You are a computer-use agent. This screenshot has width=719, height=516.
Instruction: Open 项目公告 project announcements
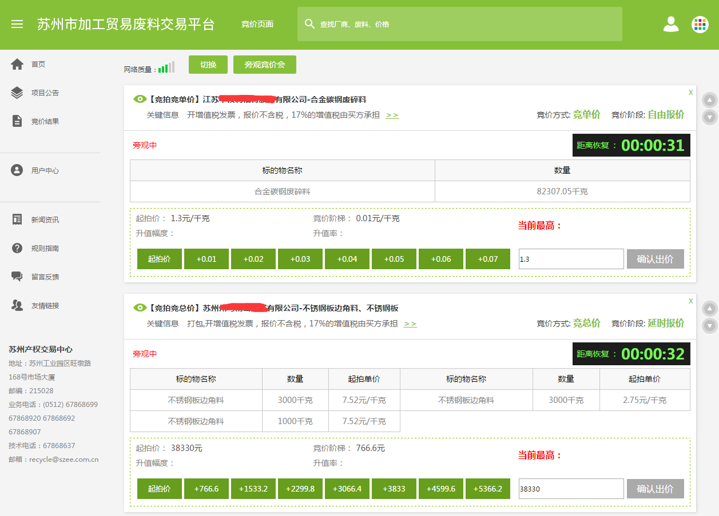pos(44,93)
